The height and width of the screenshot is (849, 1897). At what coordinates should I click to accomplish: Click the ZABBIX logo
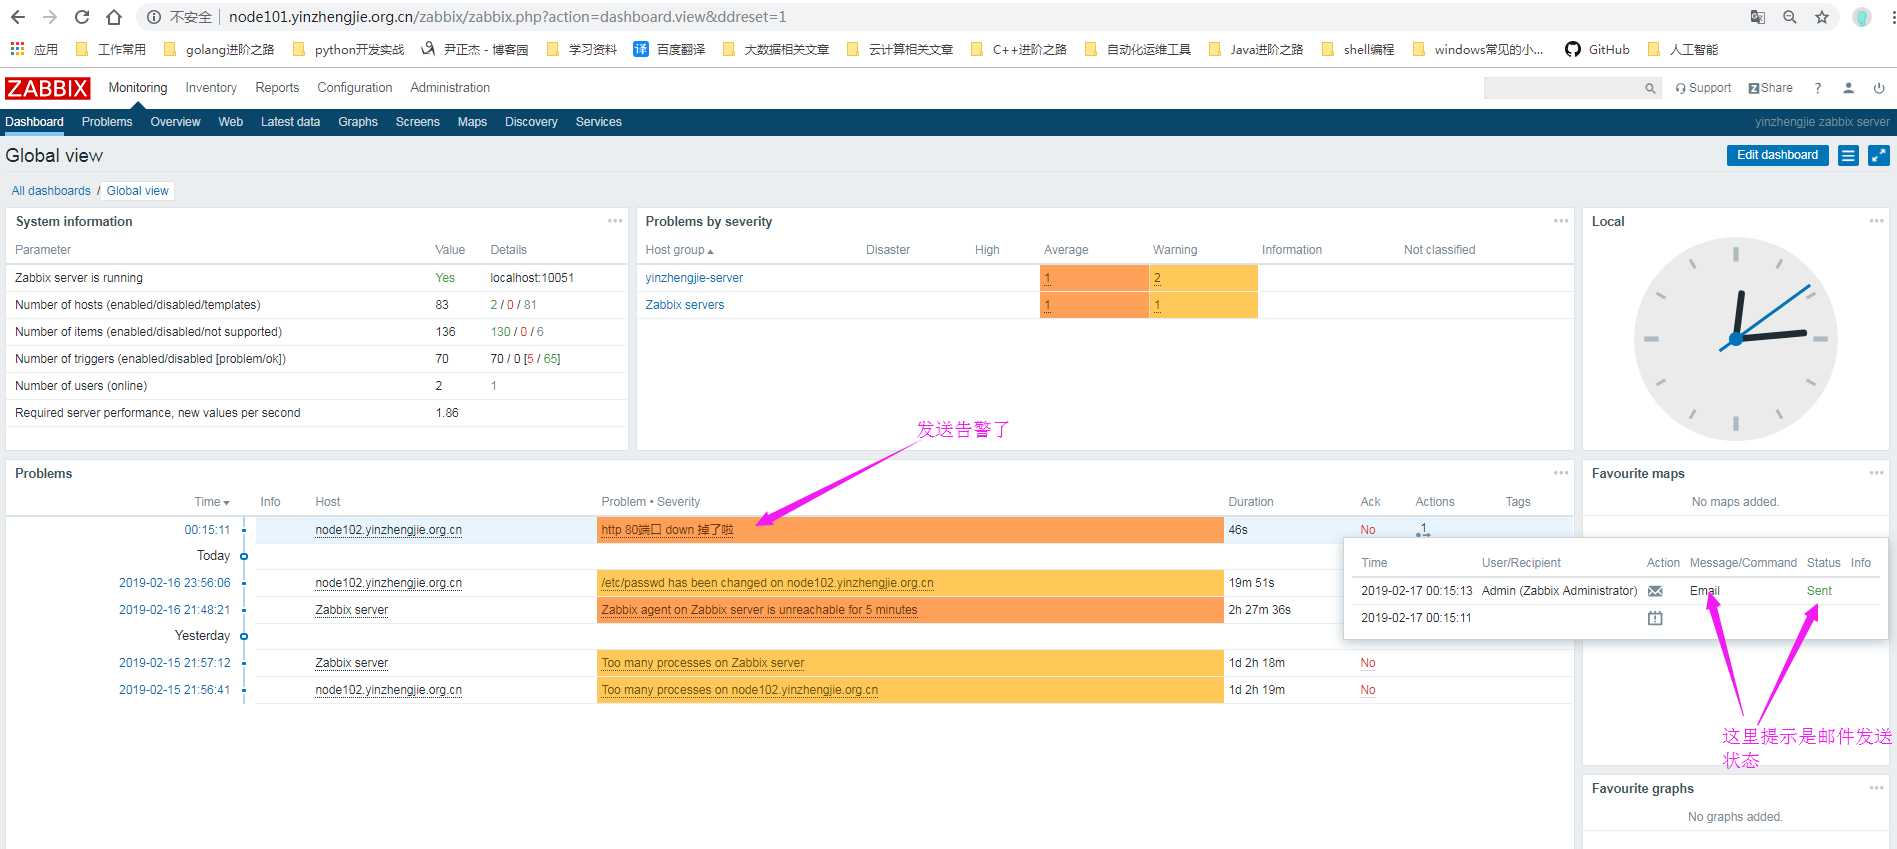coord(48,88)
